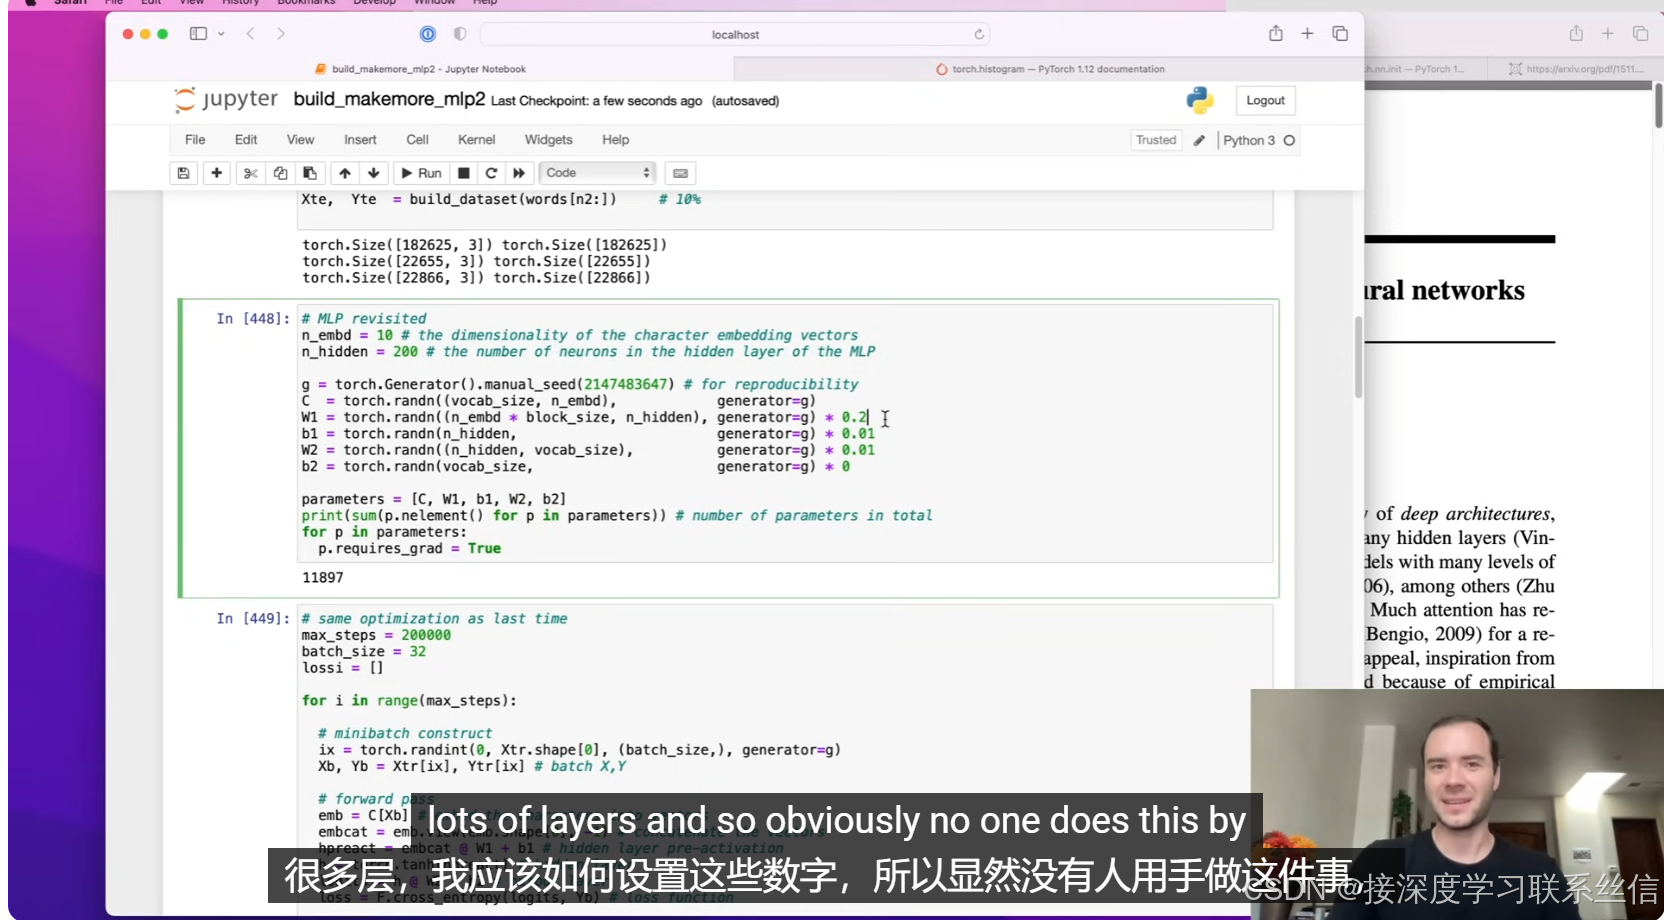Open the Kernel menu in Jupyter

(x=476, y=140)
